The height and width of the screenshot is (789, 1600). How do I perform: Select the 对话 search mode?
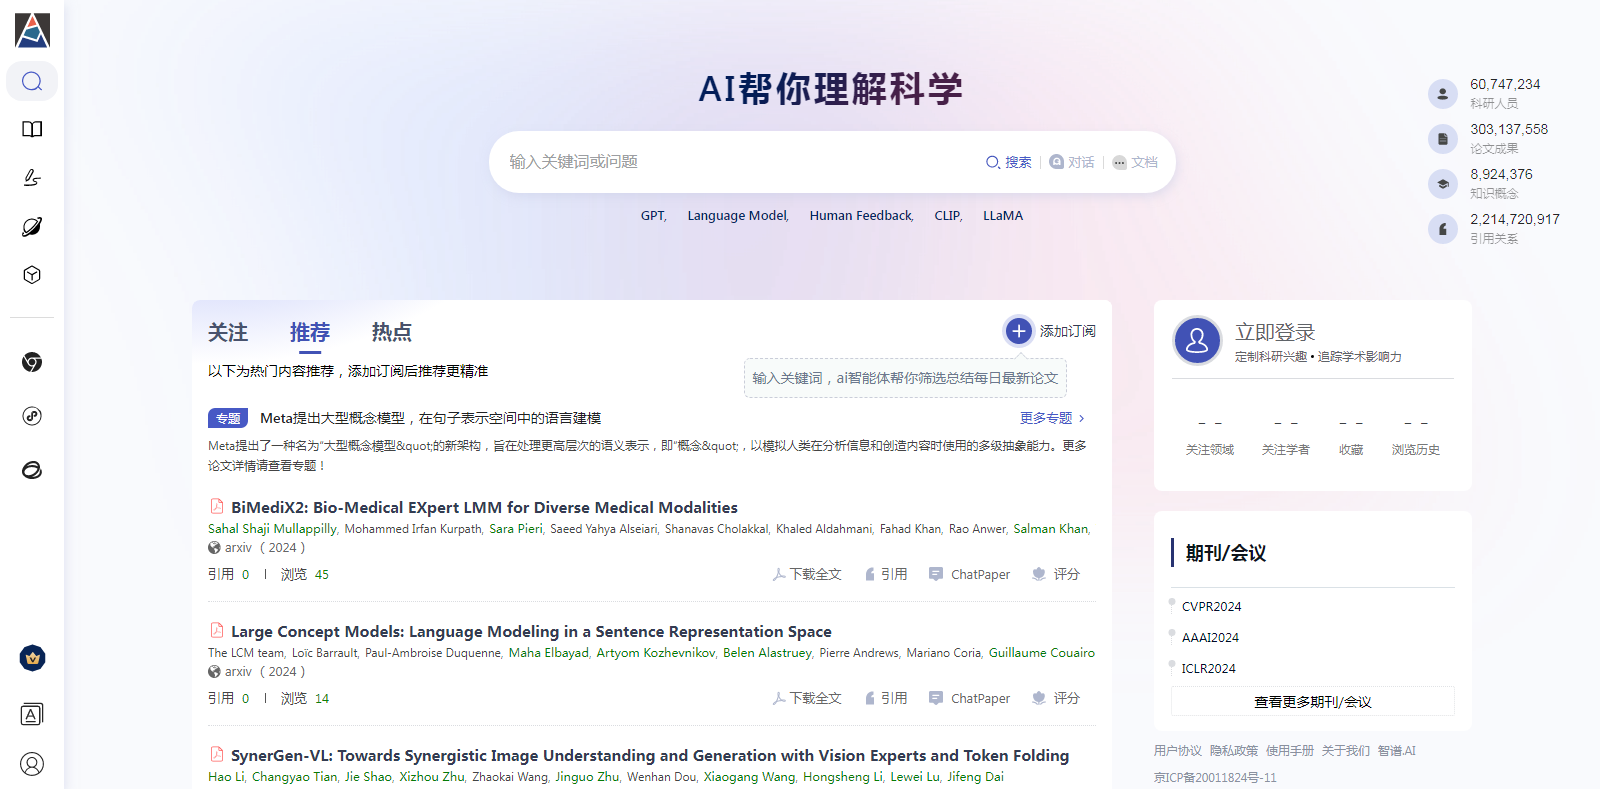1072,162
